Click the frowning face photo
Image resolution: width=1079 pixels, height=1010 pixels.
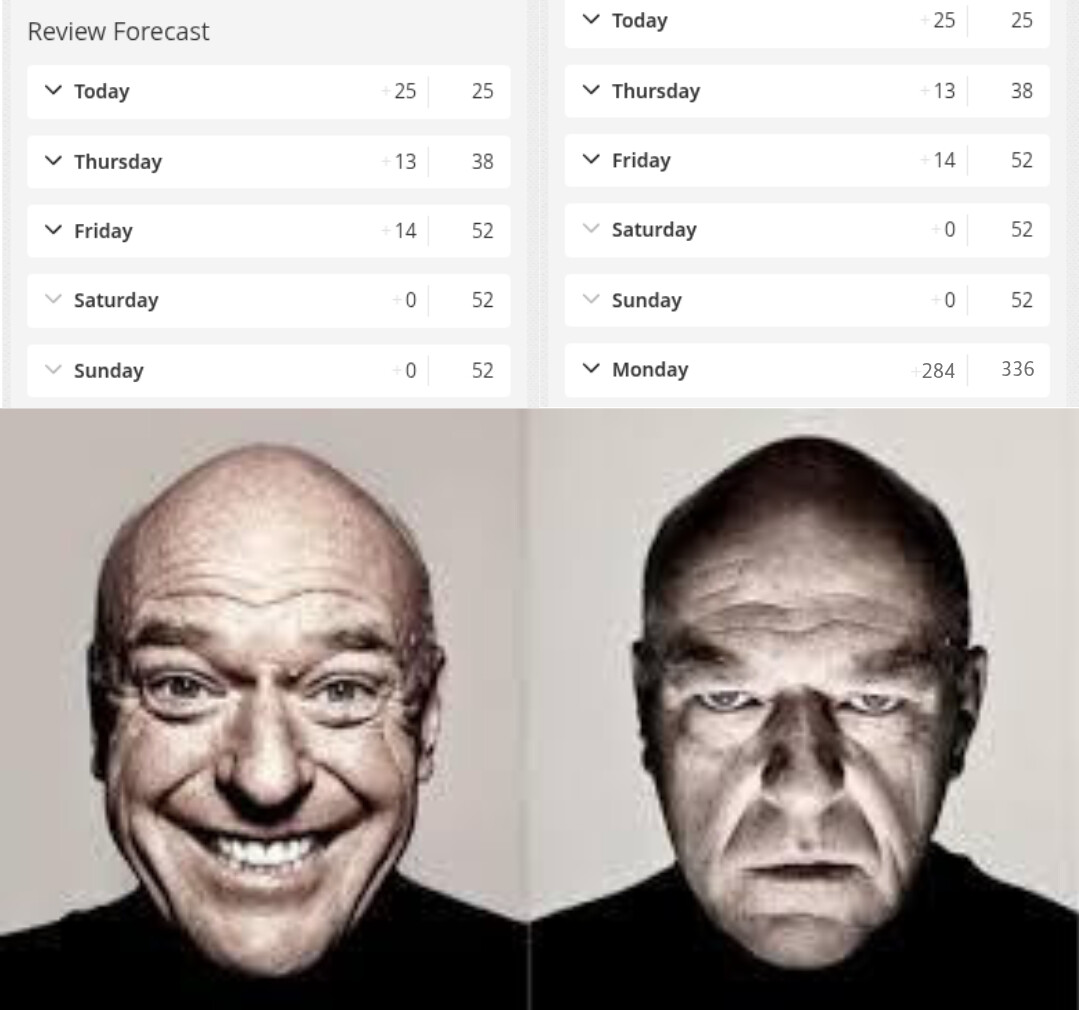[804, 709]
